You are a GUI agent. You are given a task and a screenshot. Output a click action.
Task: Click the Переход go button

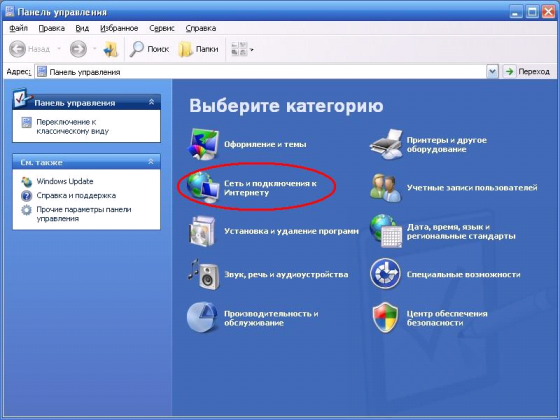527,72
